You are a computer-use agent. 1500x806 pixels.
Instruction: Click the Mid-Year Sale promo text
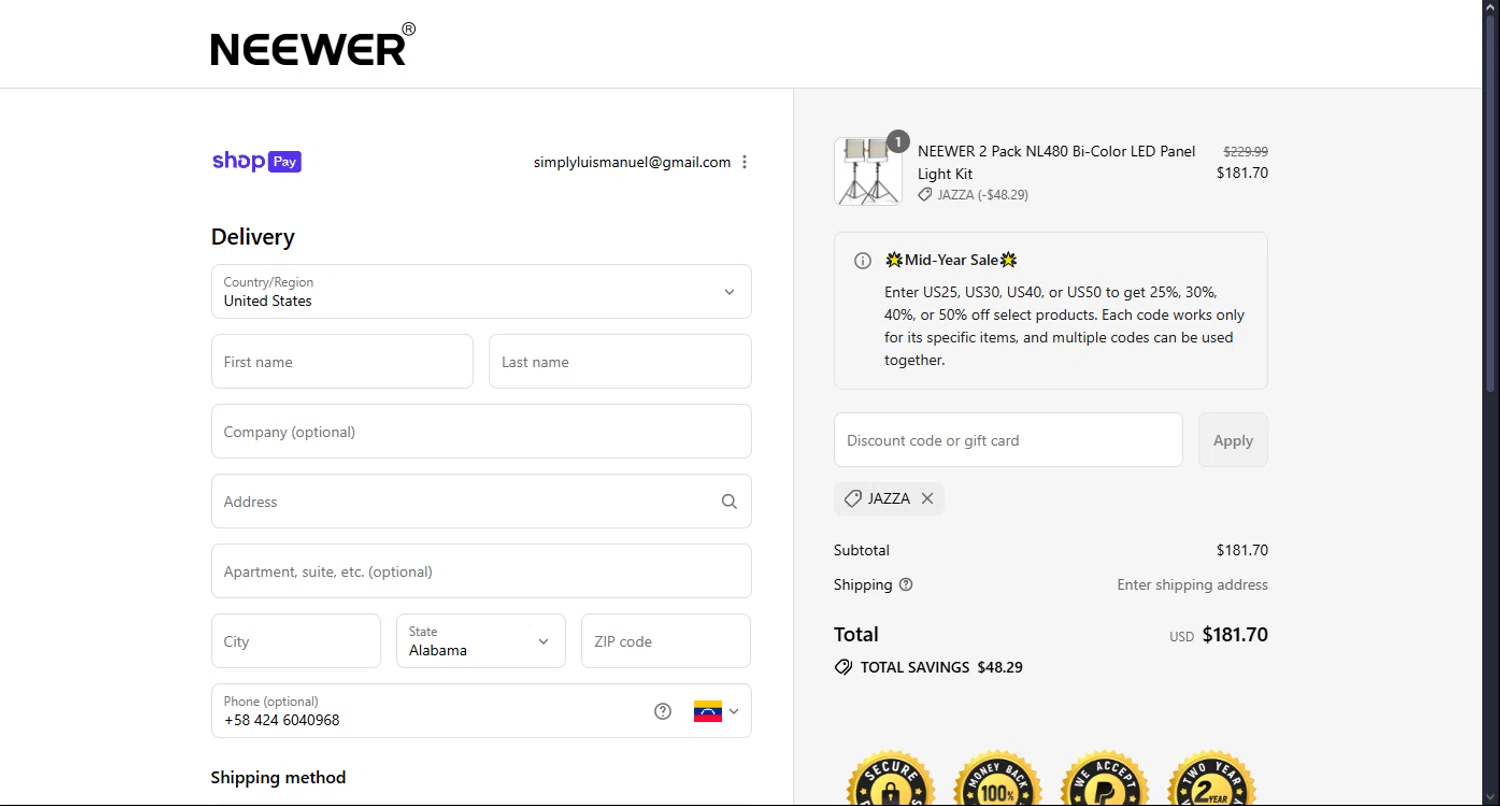tap(1064, 326)
